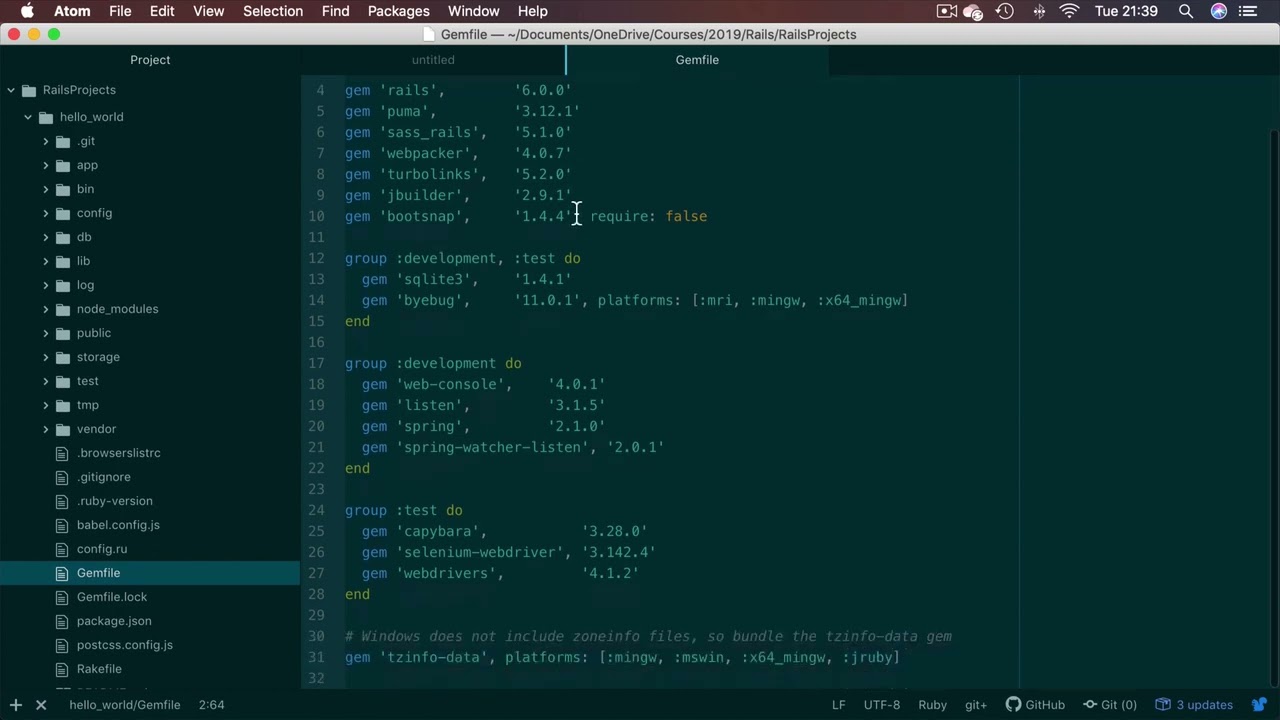Select the .ruby-version file
The image size is (1280, 720).
(115, 501)
